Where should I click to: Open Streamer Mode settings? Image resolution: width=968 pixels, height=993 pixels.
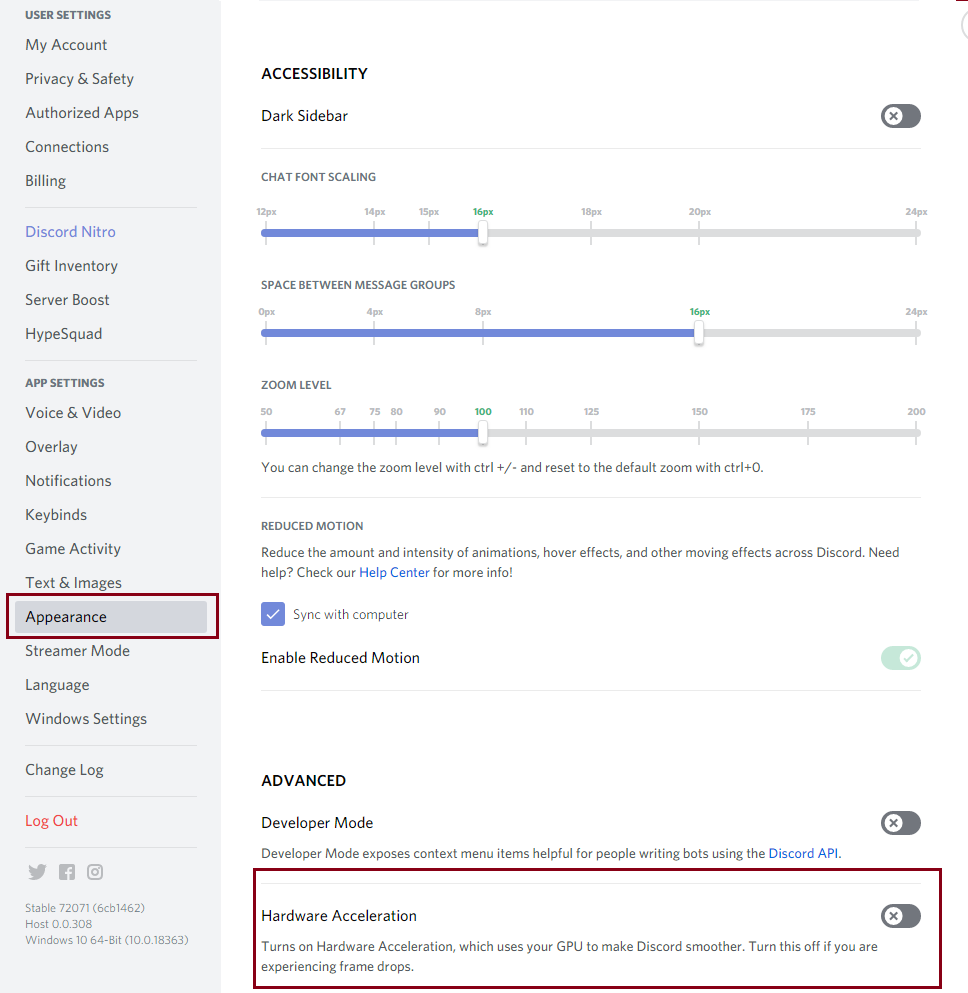(x=77, y=651)
